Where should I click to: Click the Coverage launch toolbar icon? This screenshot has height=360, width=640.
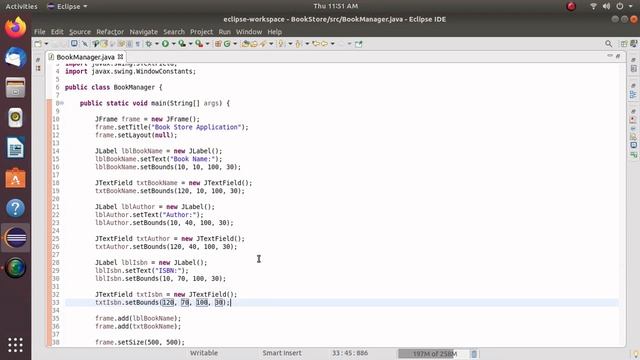tap(182, 44)
